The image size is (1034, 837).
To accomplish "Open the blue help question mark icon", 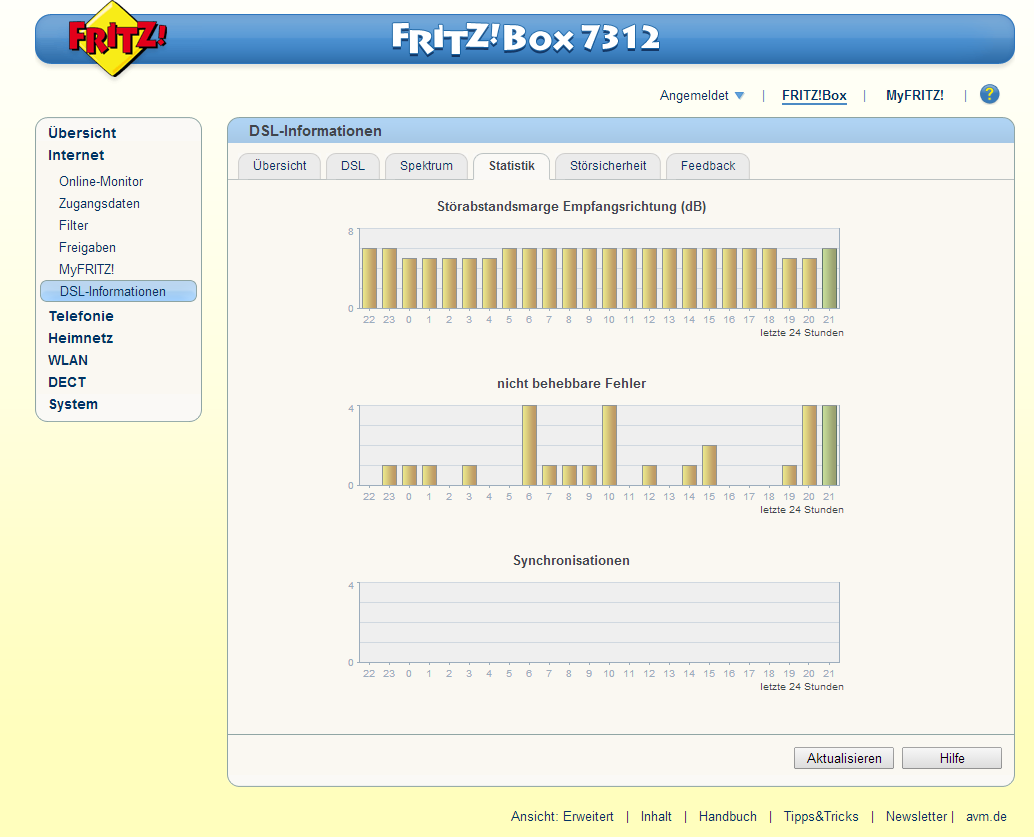I will (x=989, y=94).
